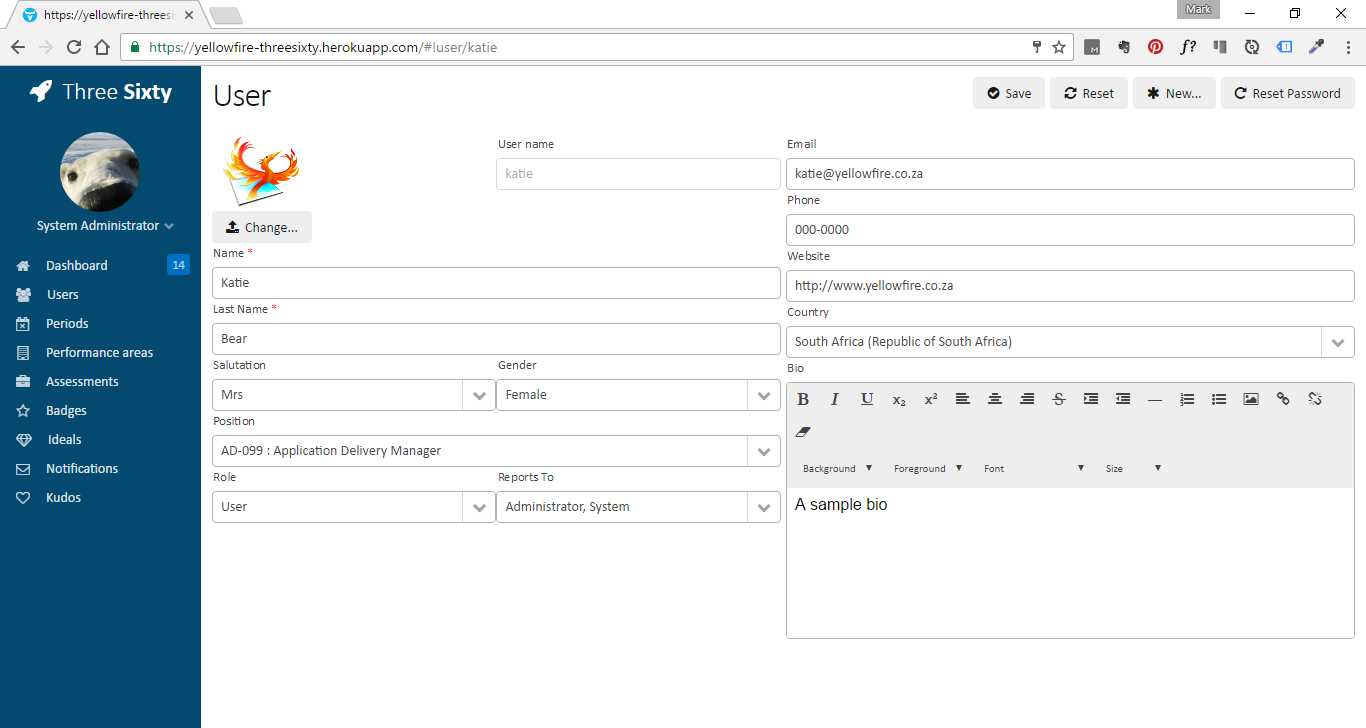Align Bio text to the right

point(1027,399)
